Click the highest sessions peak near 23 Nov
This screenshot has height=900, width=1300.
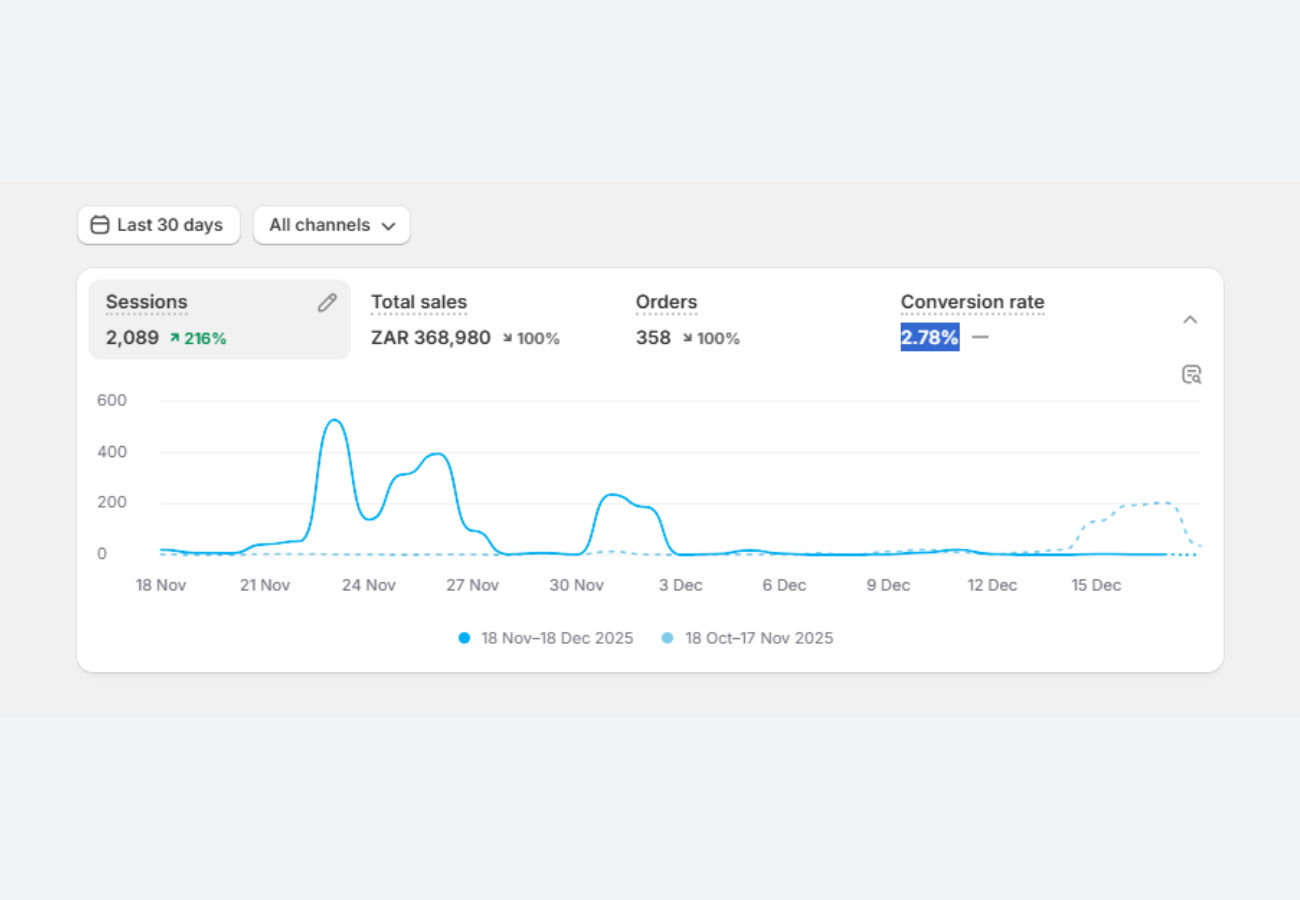tap(334, 420)
